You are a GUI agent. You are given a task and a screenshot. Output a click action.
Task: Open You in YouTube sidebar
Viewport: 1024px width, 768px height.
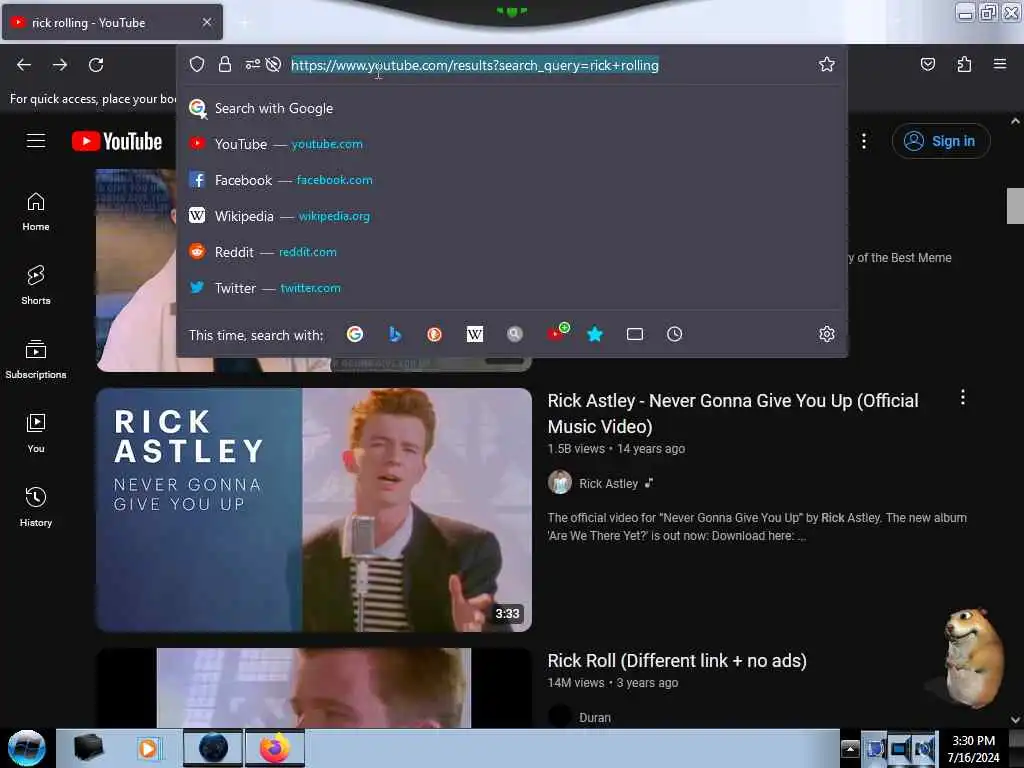(x=36, y=433)
